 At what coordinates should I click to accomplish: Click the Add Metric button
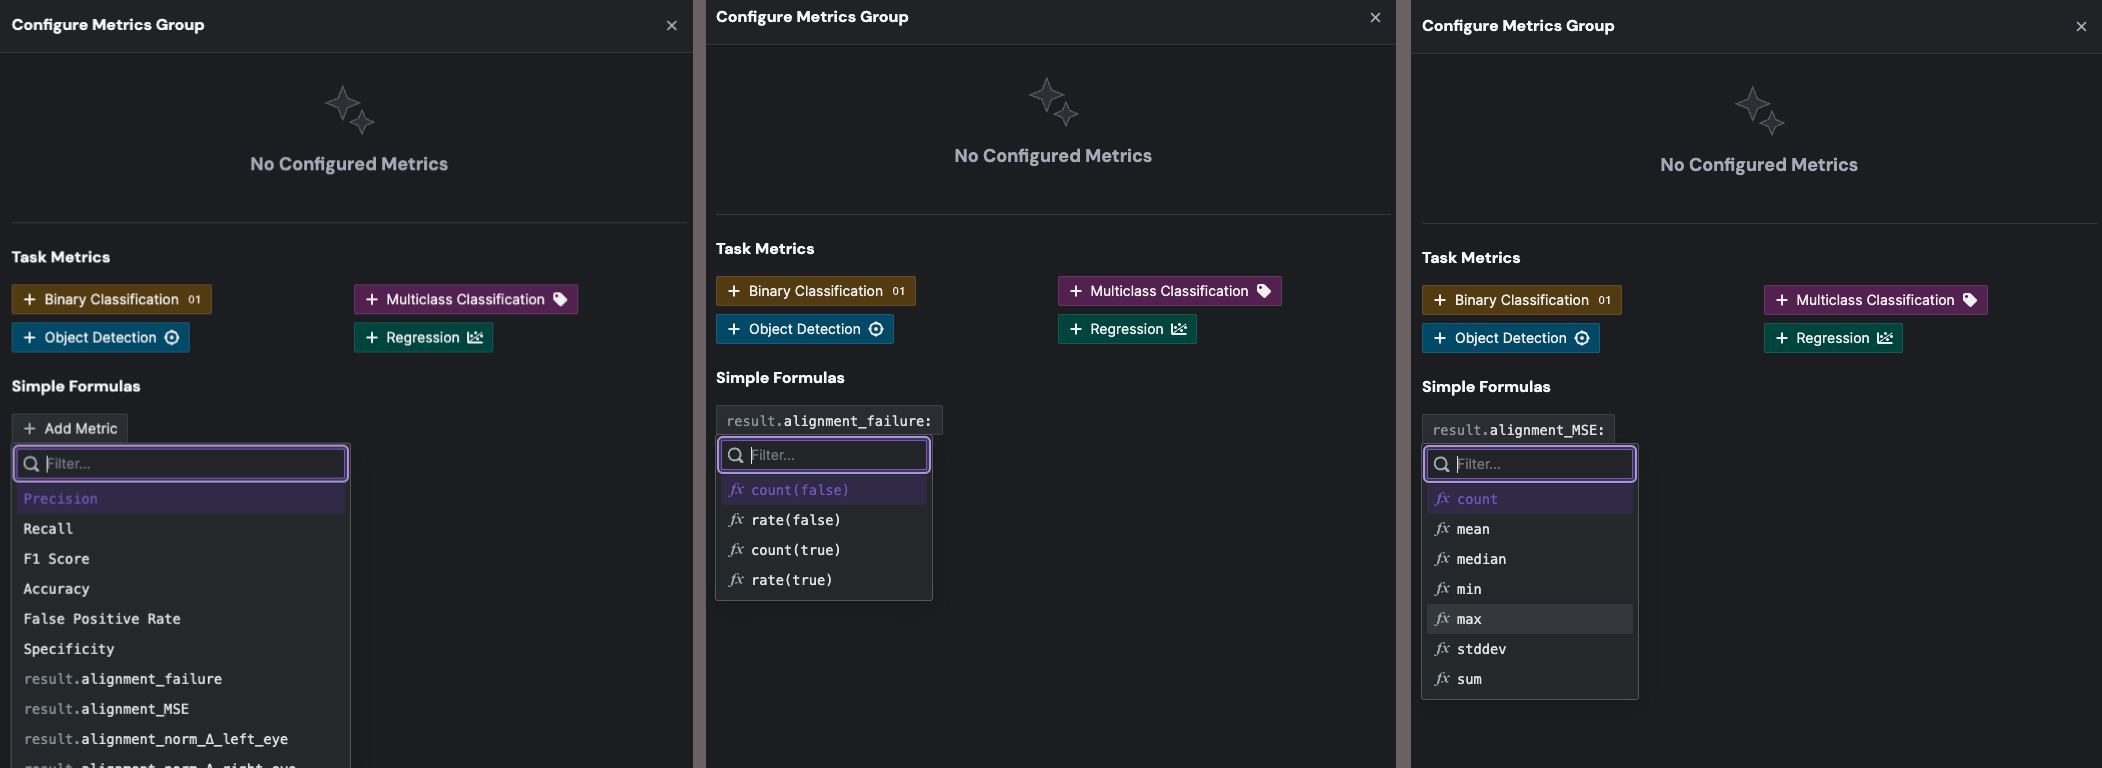[70, 428]
